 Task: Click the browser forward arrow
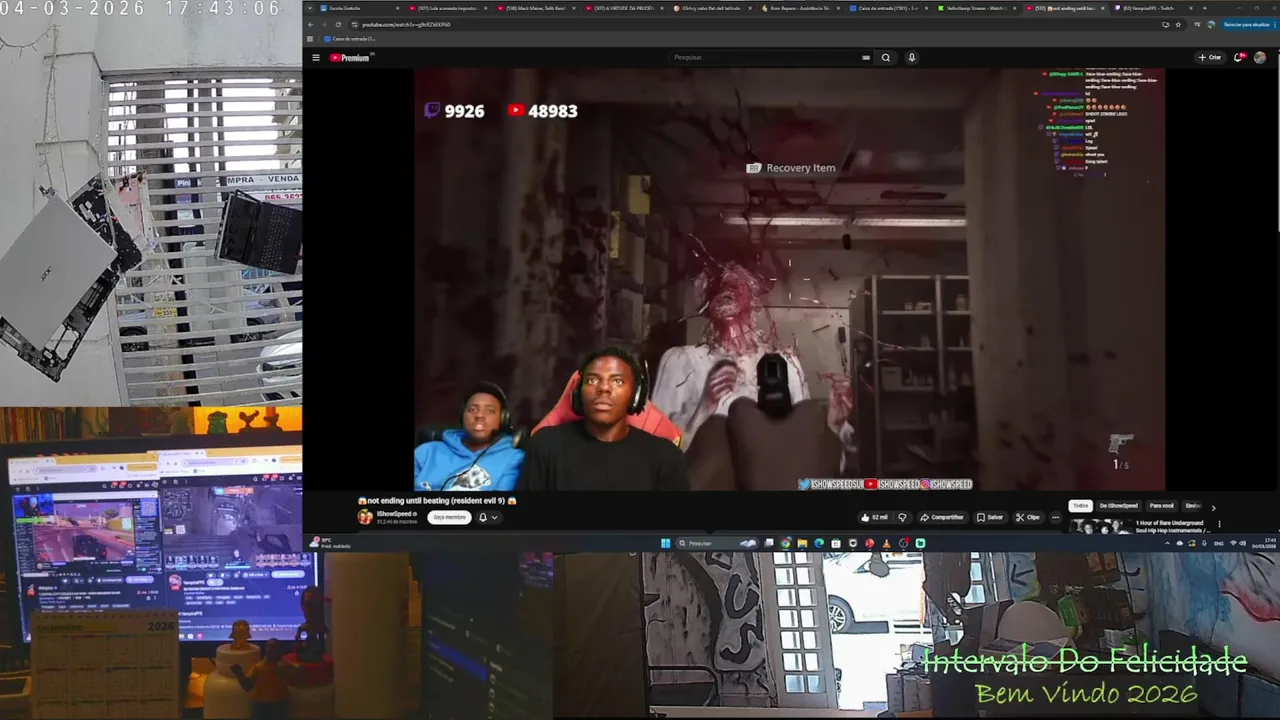click(x=323, y=24)
